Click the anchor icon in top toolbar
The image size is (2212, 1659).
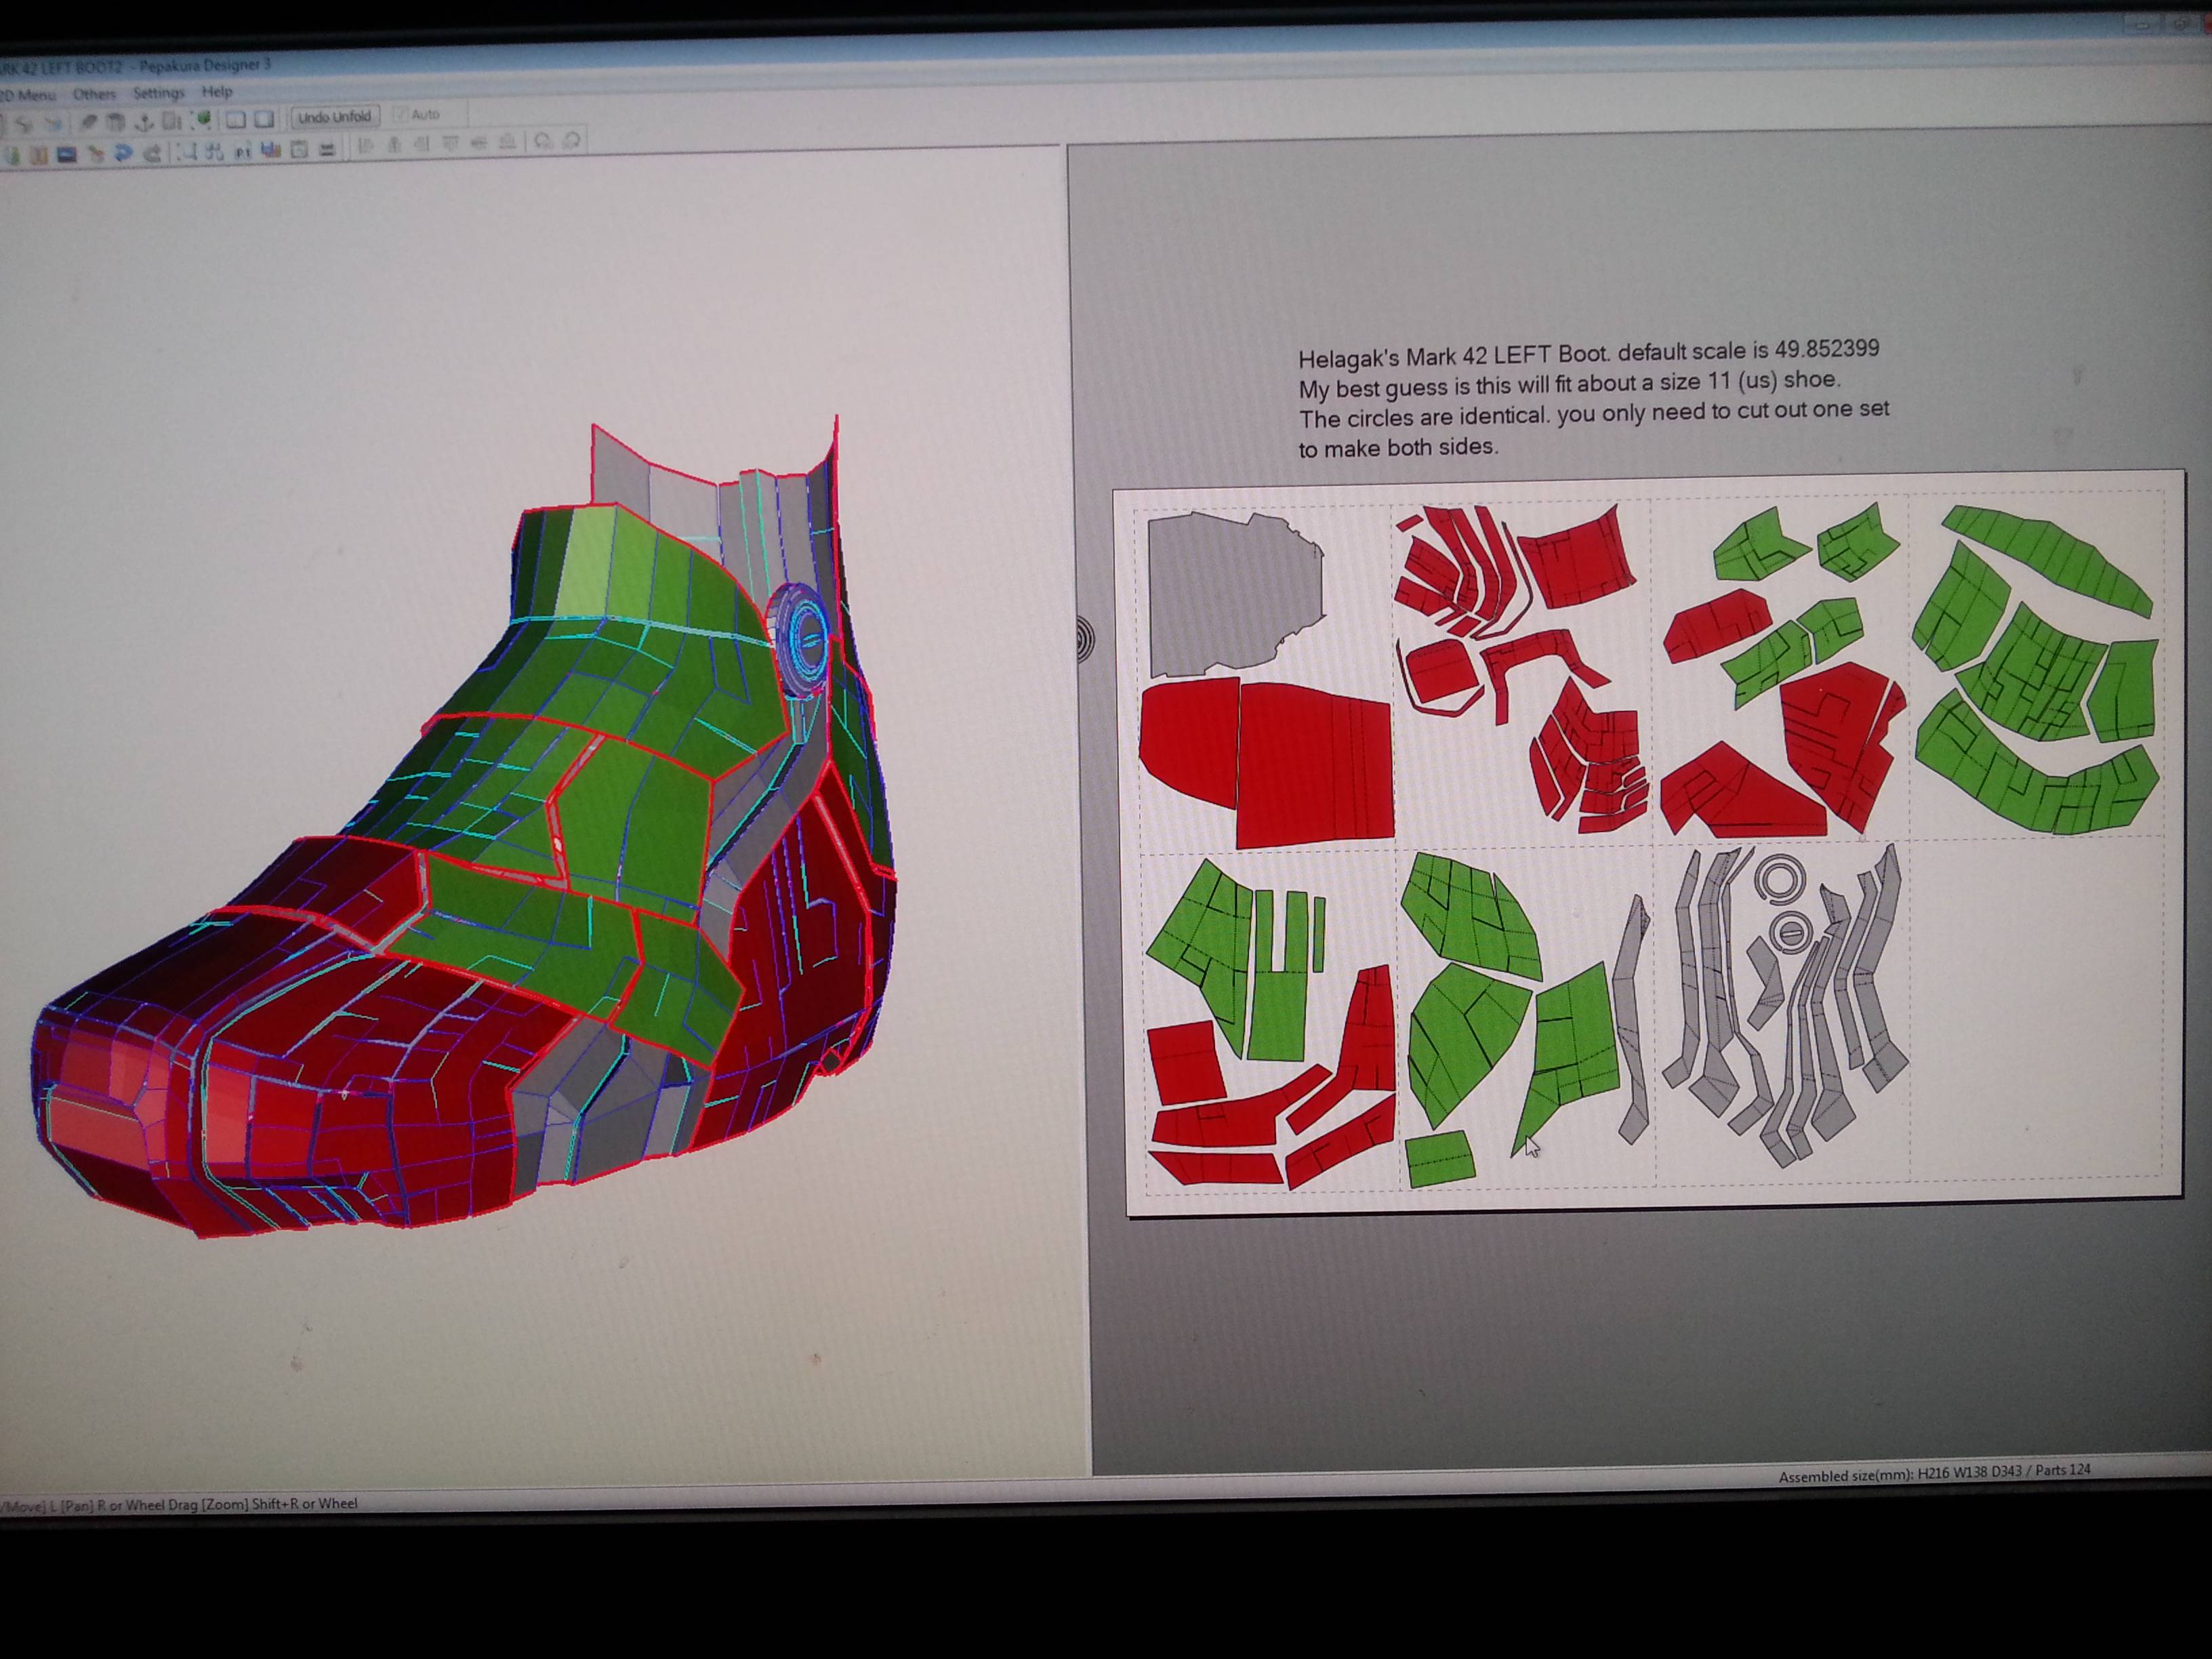coord(144,122)
